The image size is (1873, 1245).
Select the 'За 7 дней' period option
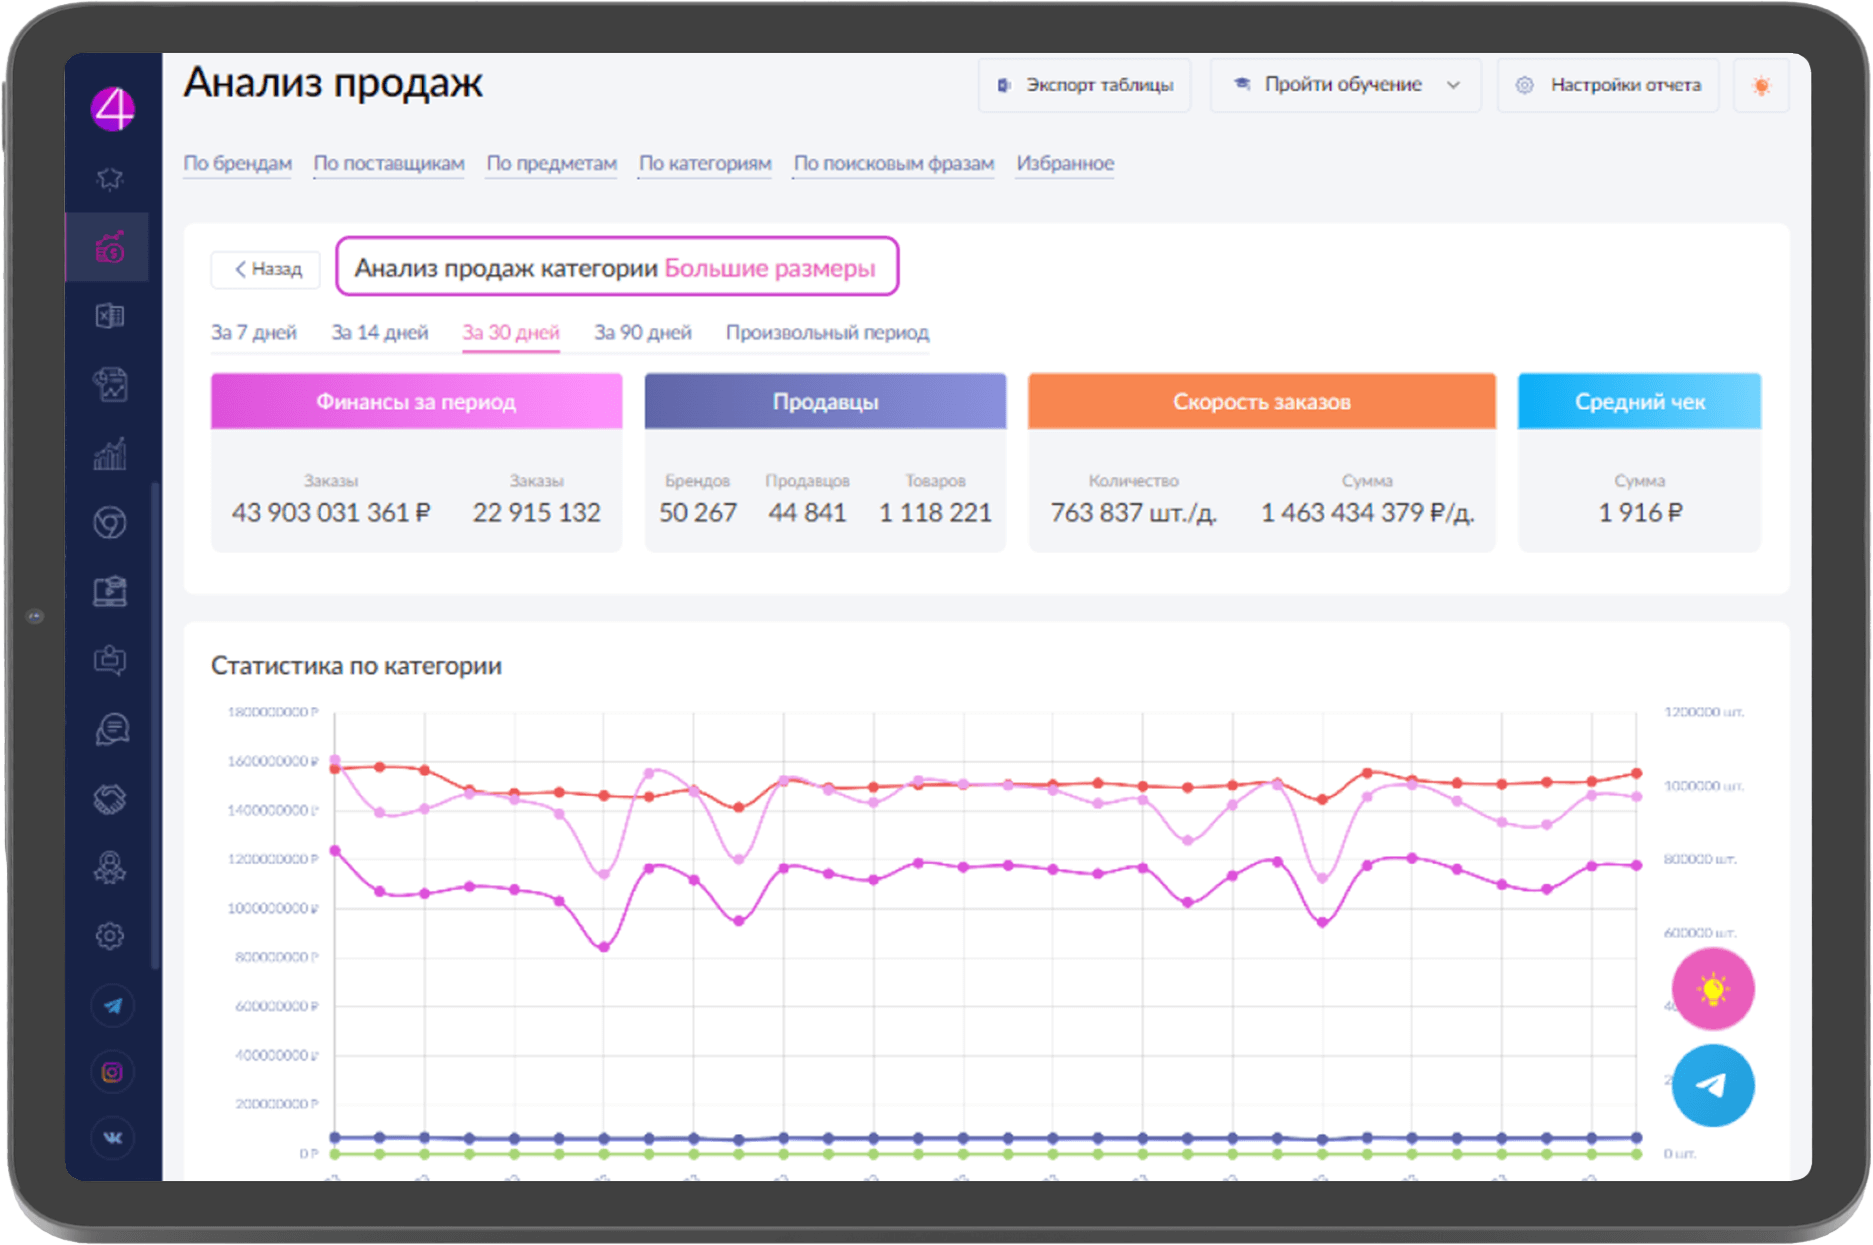253,332
